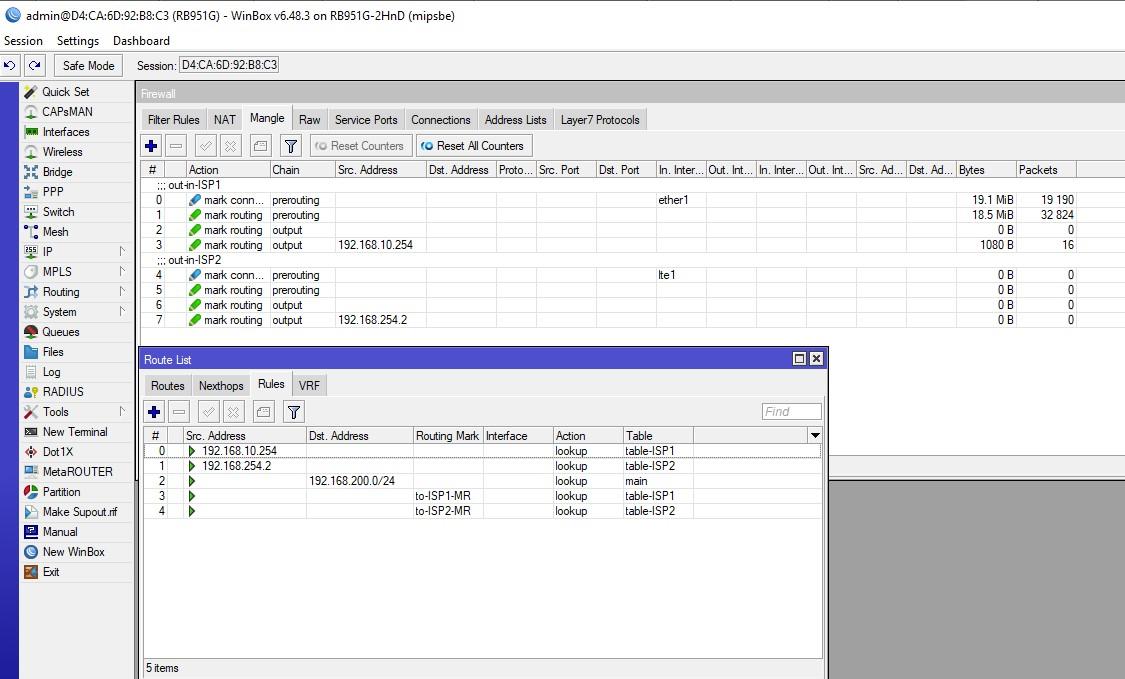
Task: Open the Switch section
Action: (58, 212)
